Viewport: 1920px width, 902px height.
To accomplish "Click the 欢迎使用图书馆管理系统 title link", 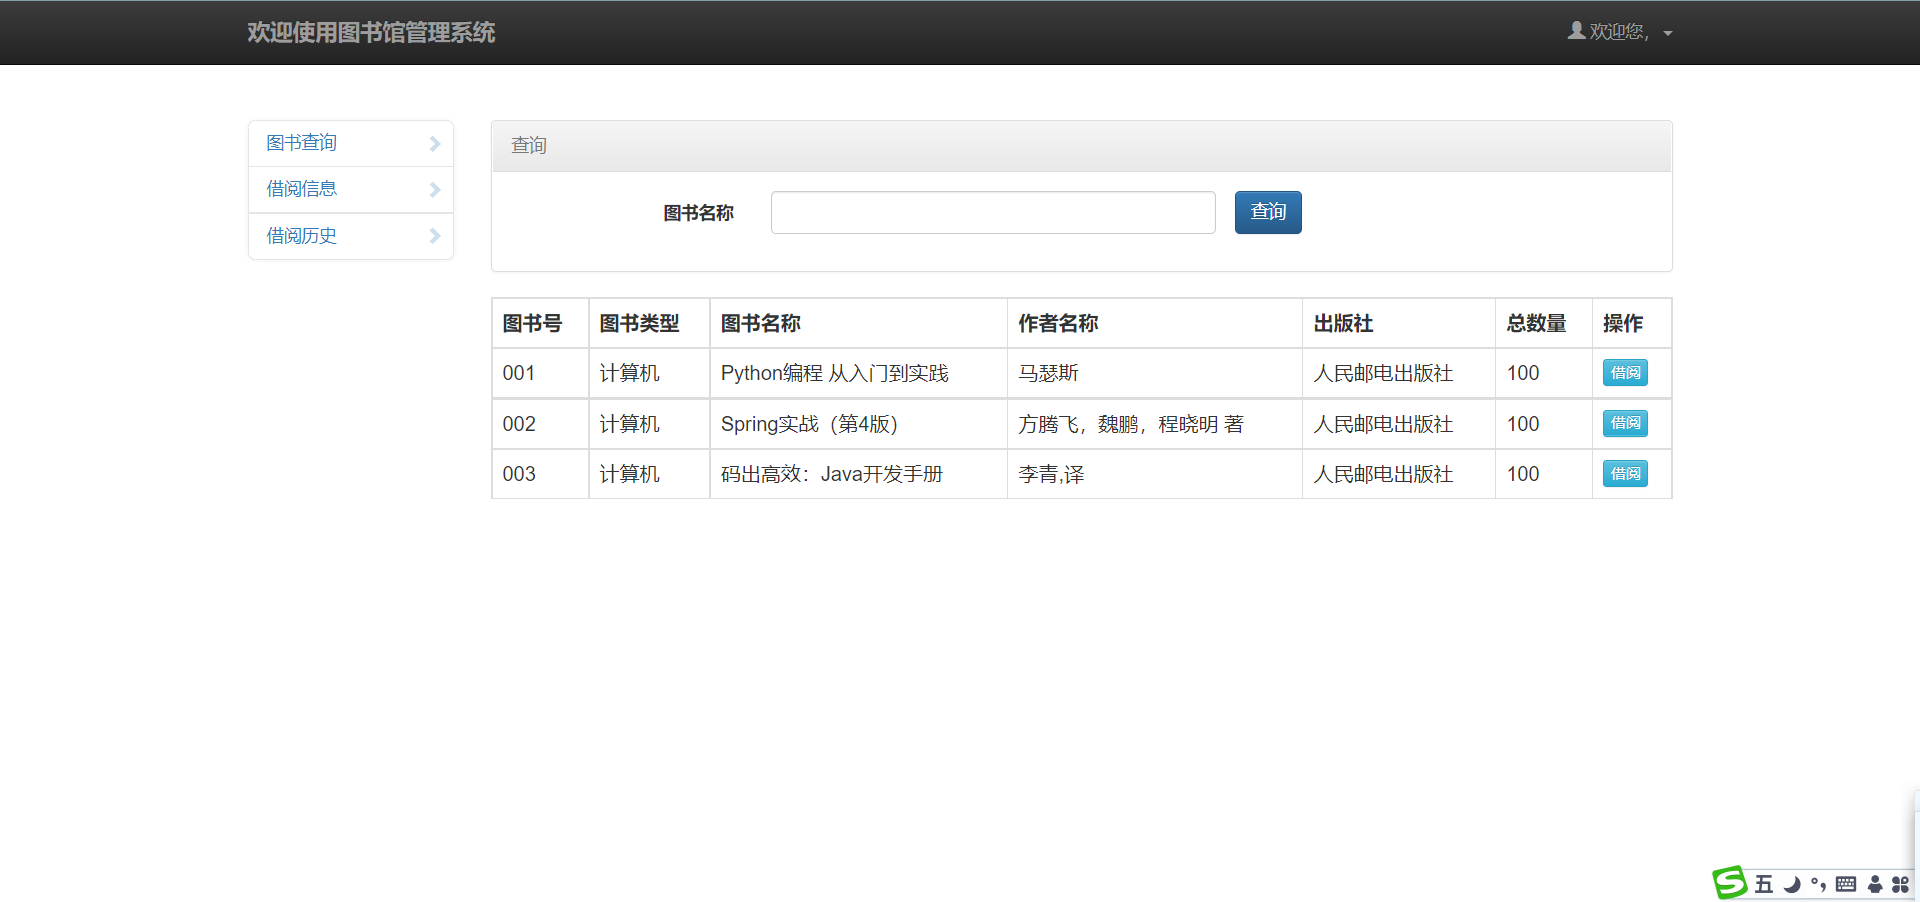I will 371,32.
